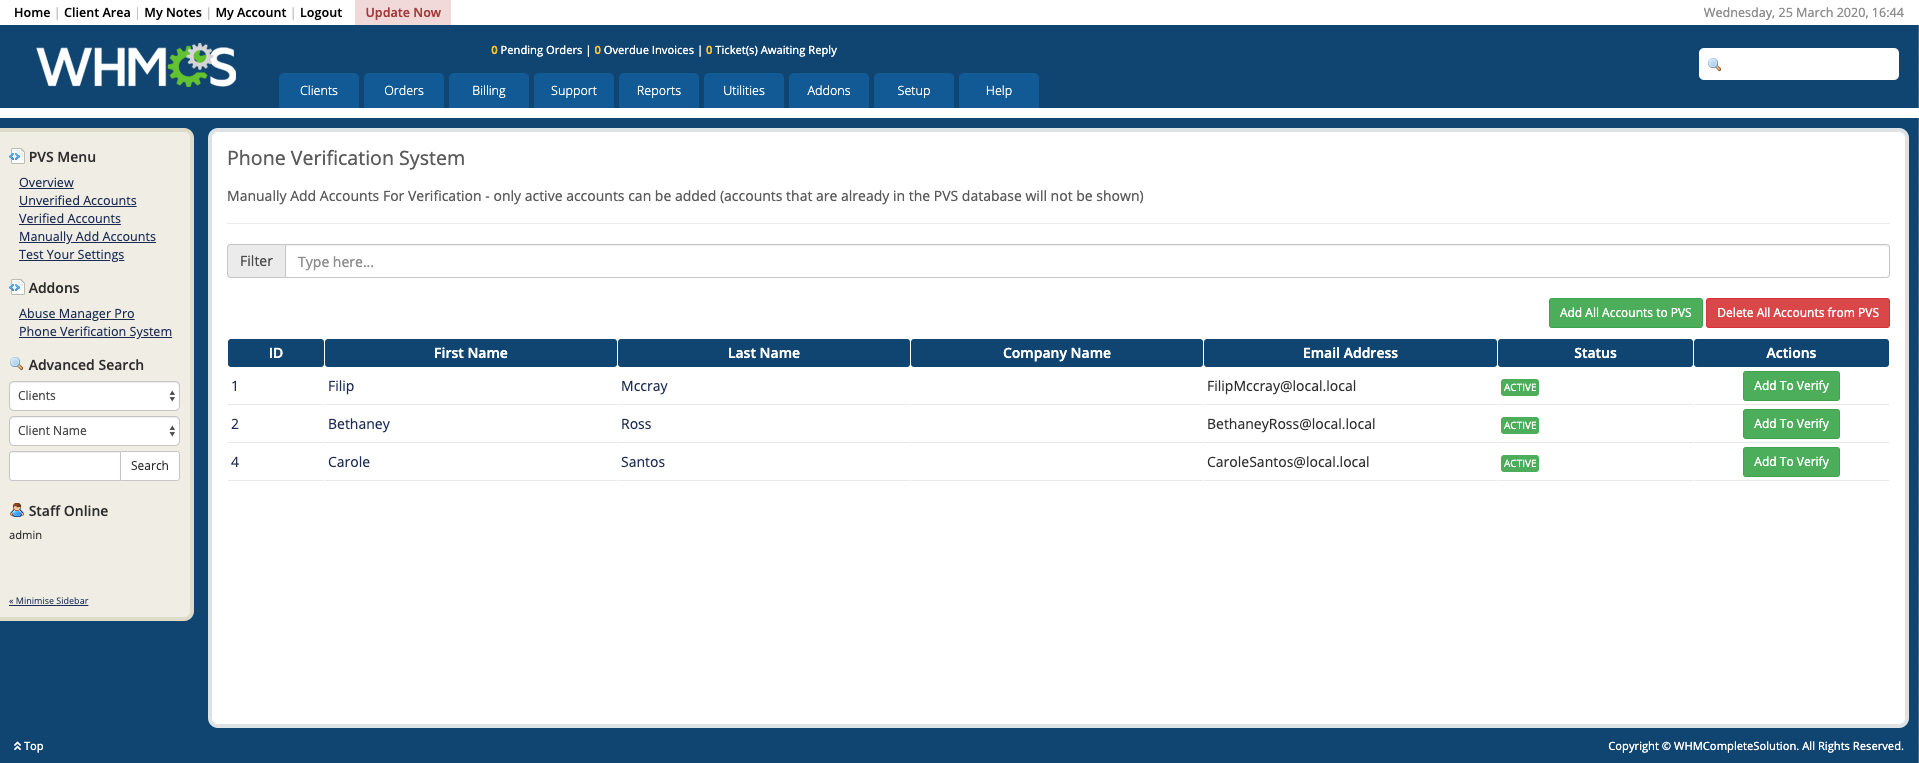Viewport: 1919px width, 763px height.
Task: Open the Support menu
Action: point(574,90)
